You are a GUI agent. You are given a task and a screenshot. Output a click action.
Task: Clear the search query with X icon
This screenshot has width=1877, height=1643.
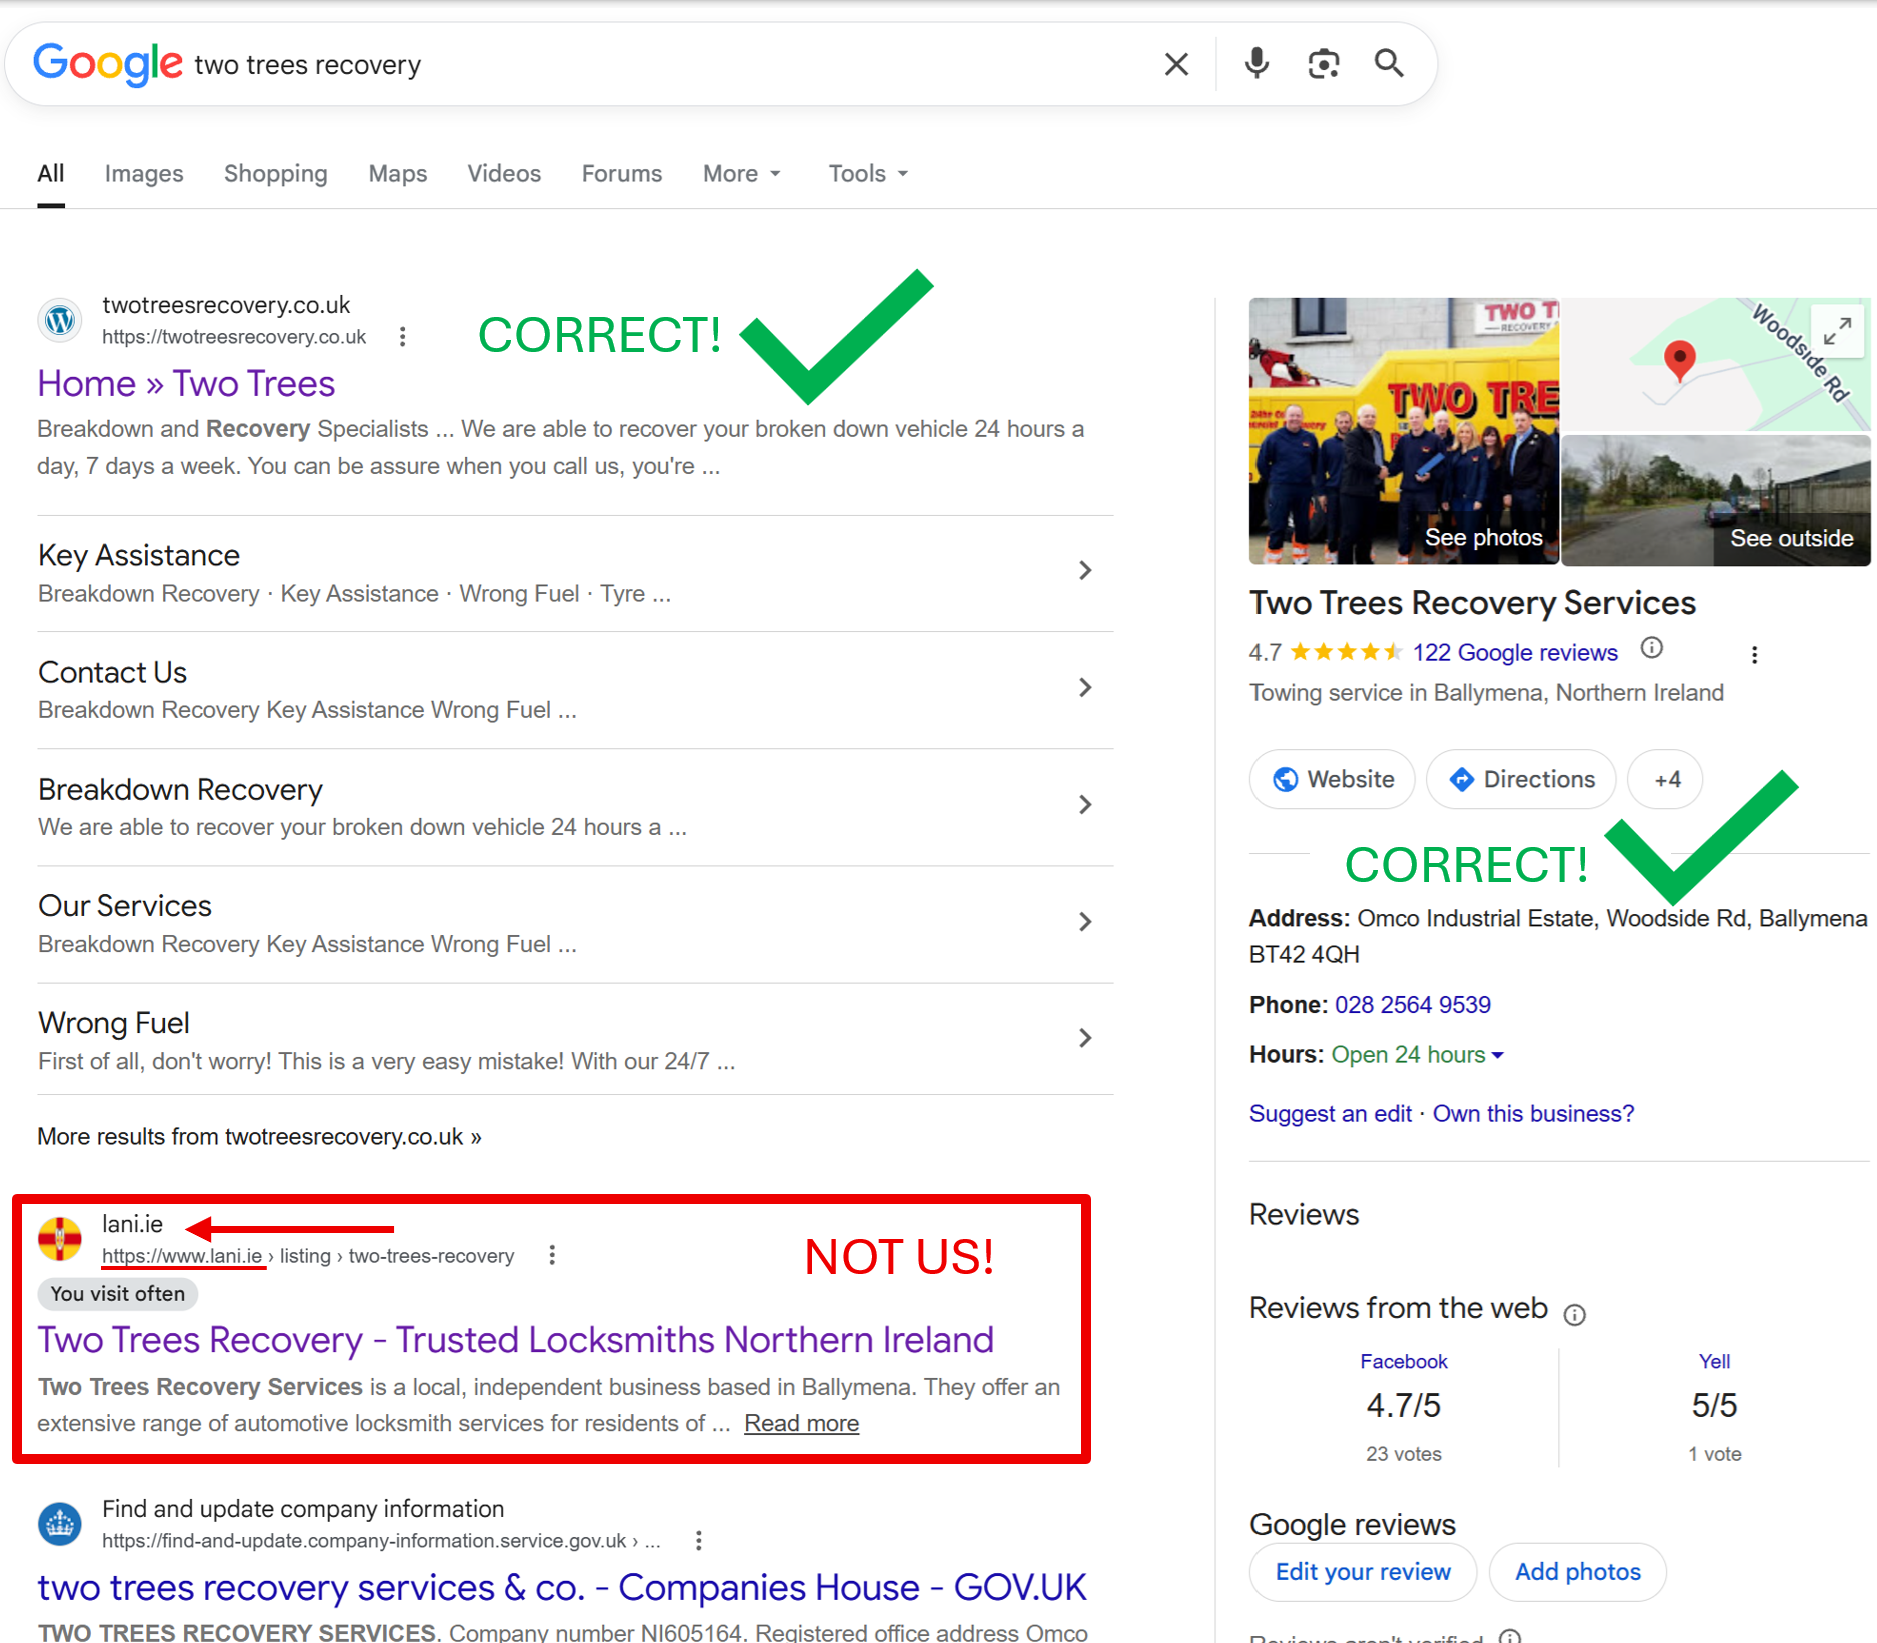(x=1176, y=64)
